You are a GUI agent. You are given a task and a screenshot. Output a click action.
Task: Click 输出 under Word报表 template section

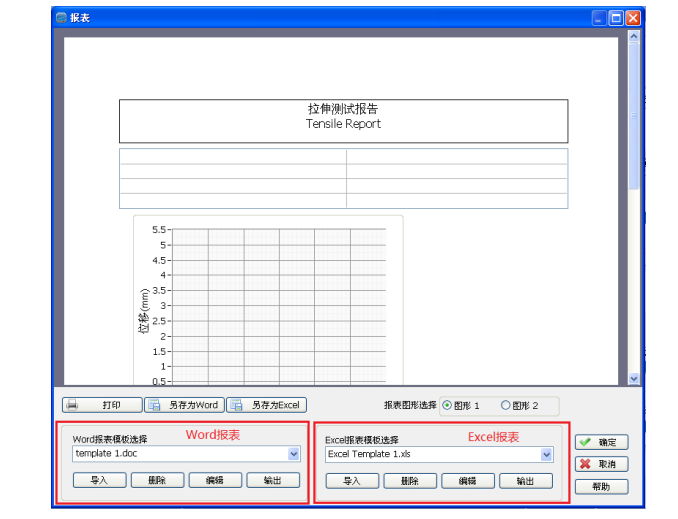point(273,480)
